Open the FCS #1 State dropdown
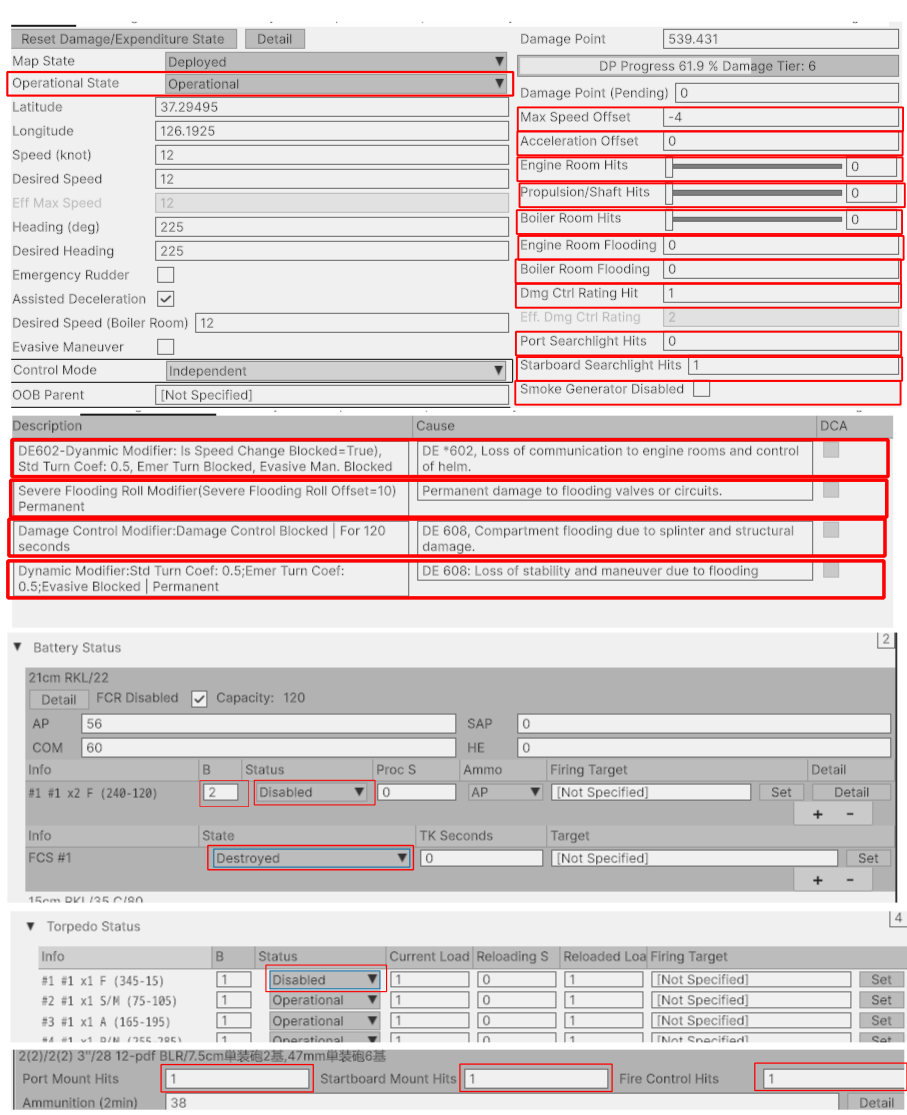The width and height of the screenshot is (907, 1115). pos(311,858)
